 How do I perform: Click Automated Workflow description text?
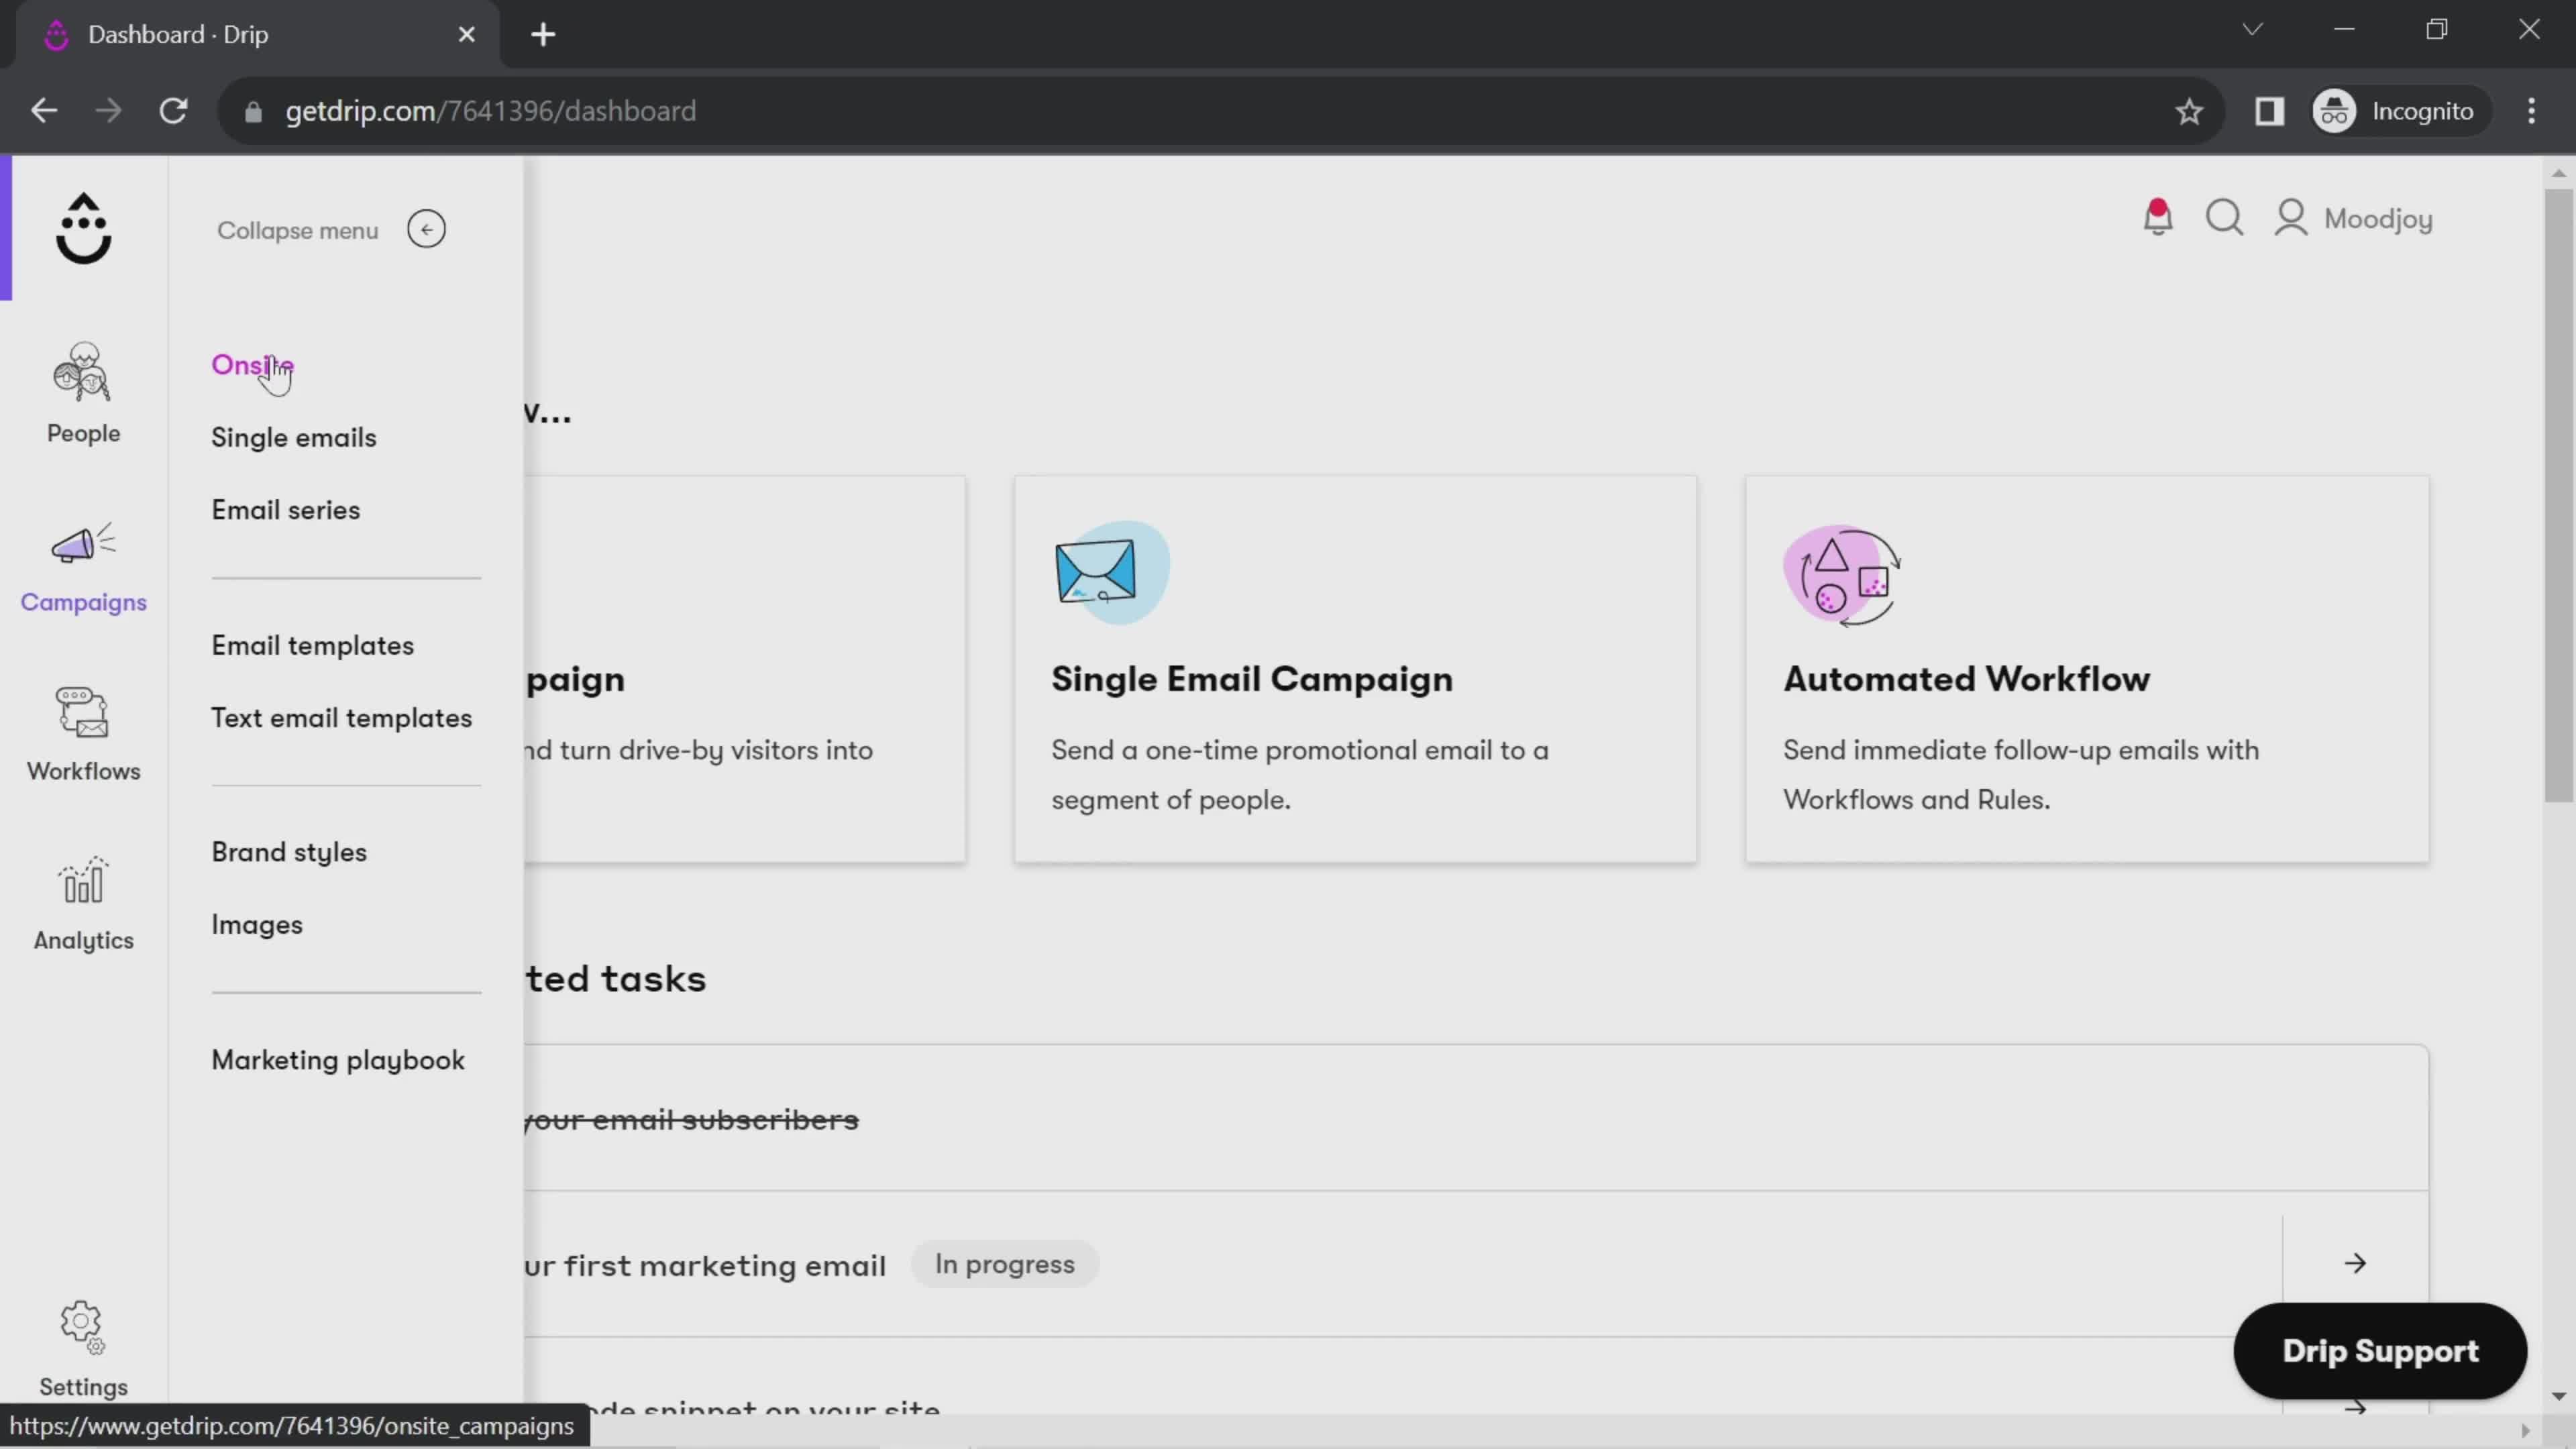(2020, 775)
